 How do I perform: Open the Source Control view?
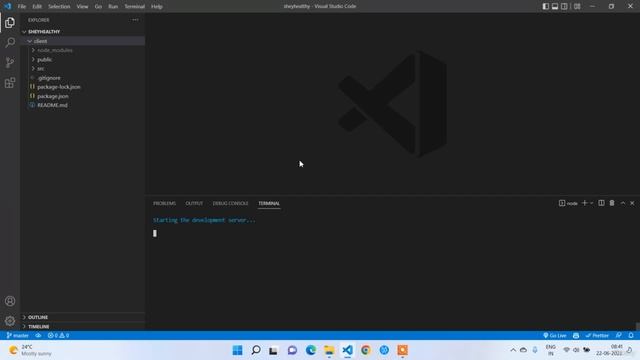tap(10, 62)
